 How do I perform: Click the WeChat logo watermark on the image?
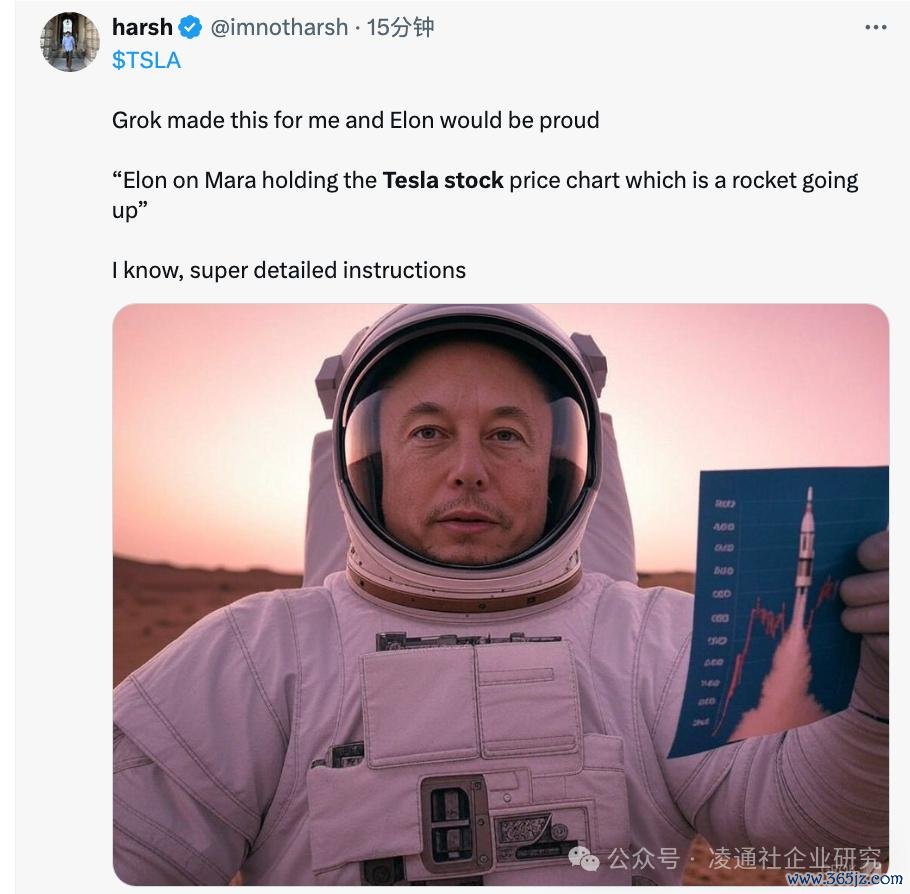click(x=583, y=859)
